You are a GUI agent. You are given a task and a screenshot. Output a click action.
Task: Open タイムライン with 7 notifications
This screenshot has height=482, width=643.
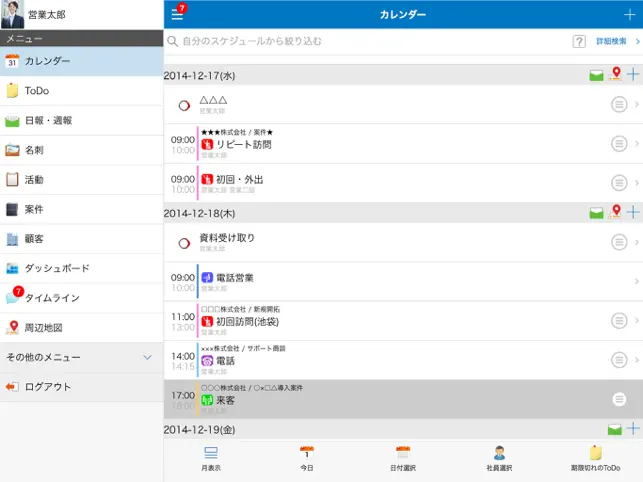coord(82,298)
